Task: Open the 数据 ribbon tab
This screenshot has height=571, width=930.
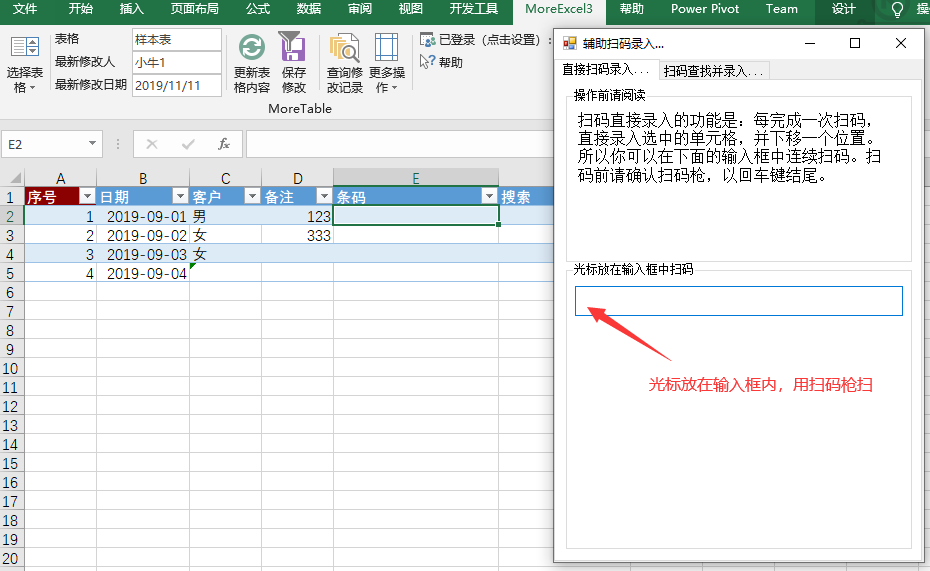Action: [309, 9]
